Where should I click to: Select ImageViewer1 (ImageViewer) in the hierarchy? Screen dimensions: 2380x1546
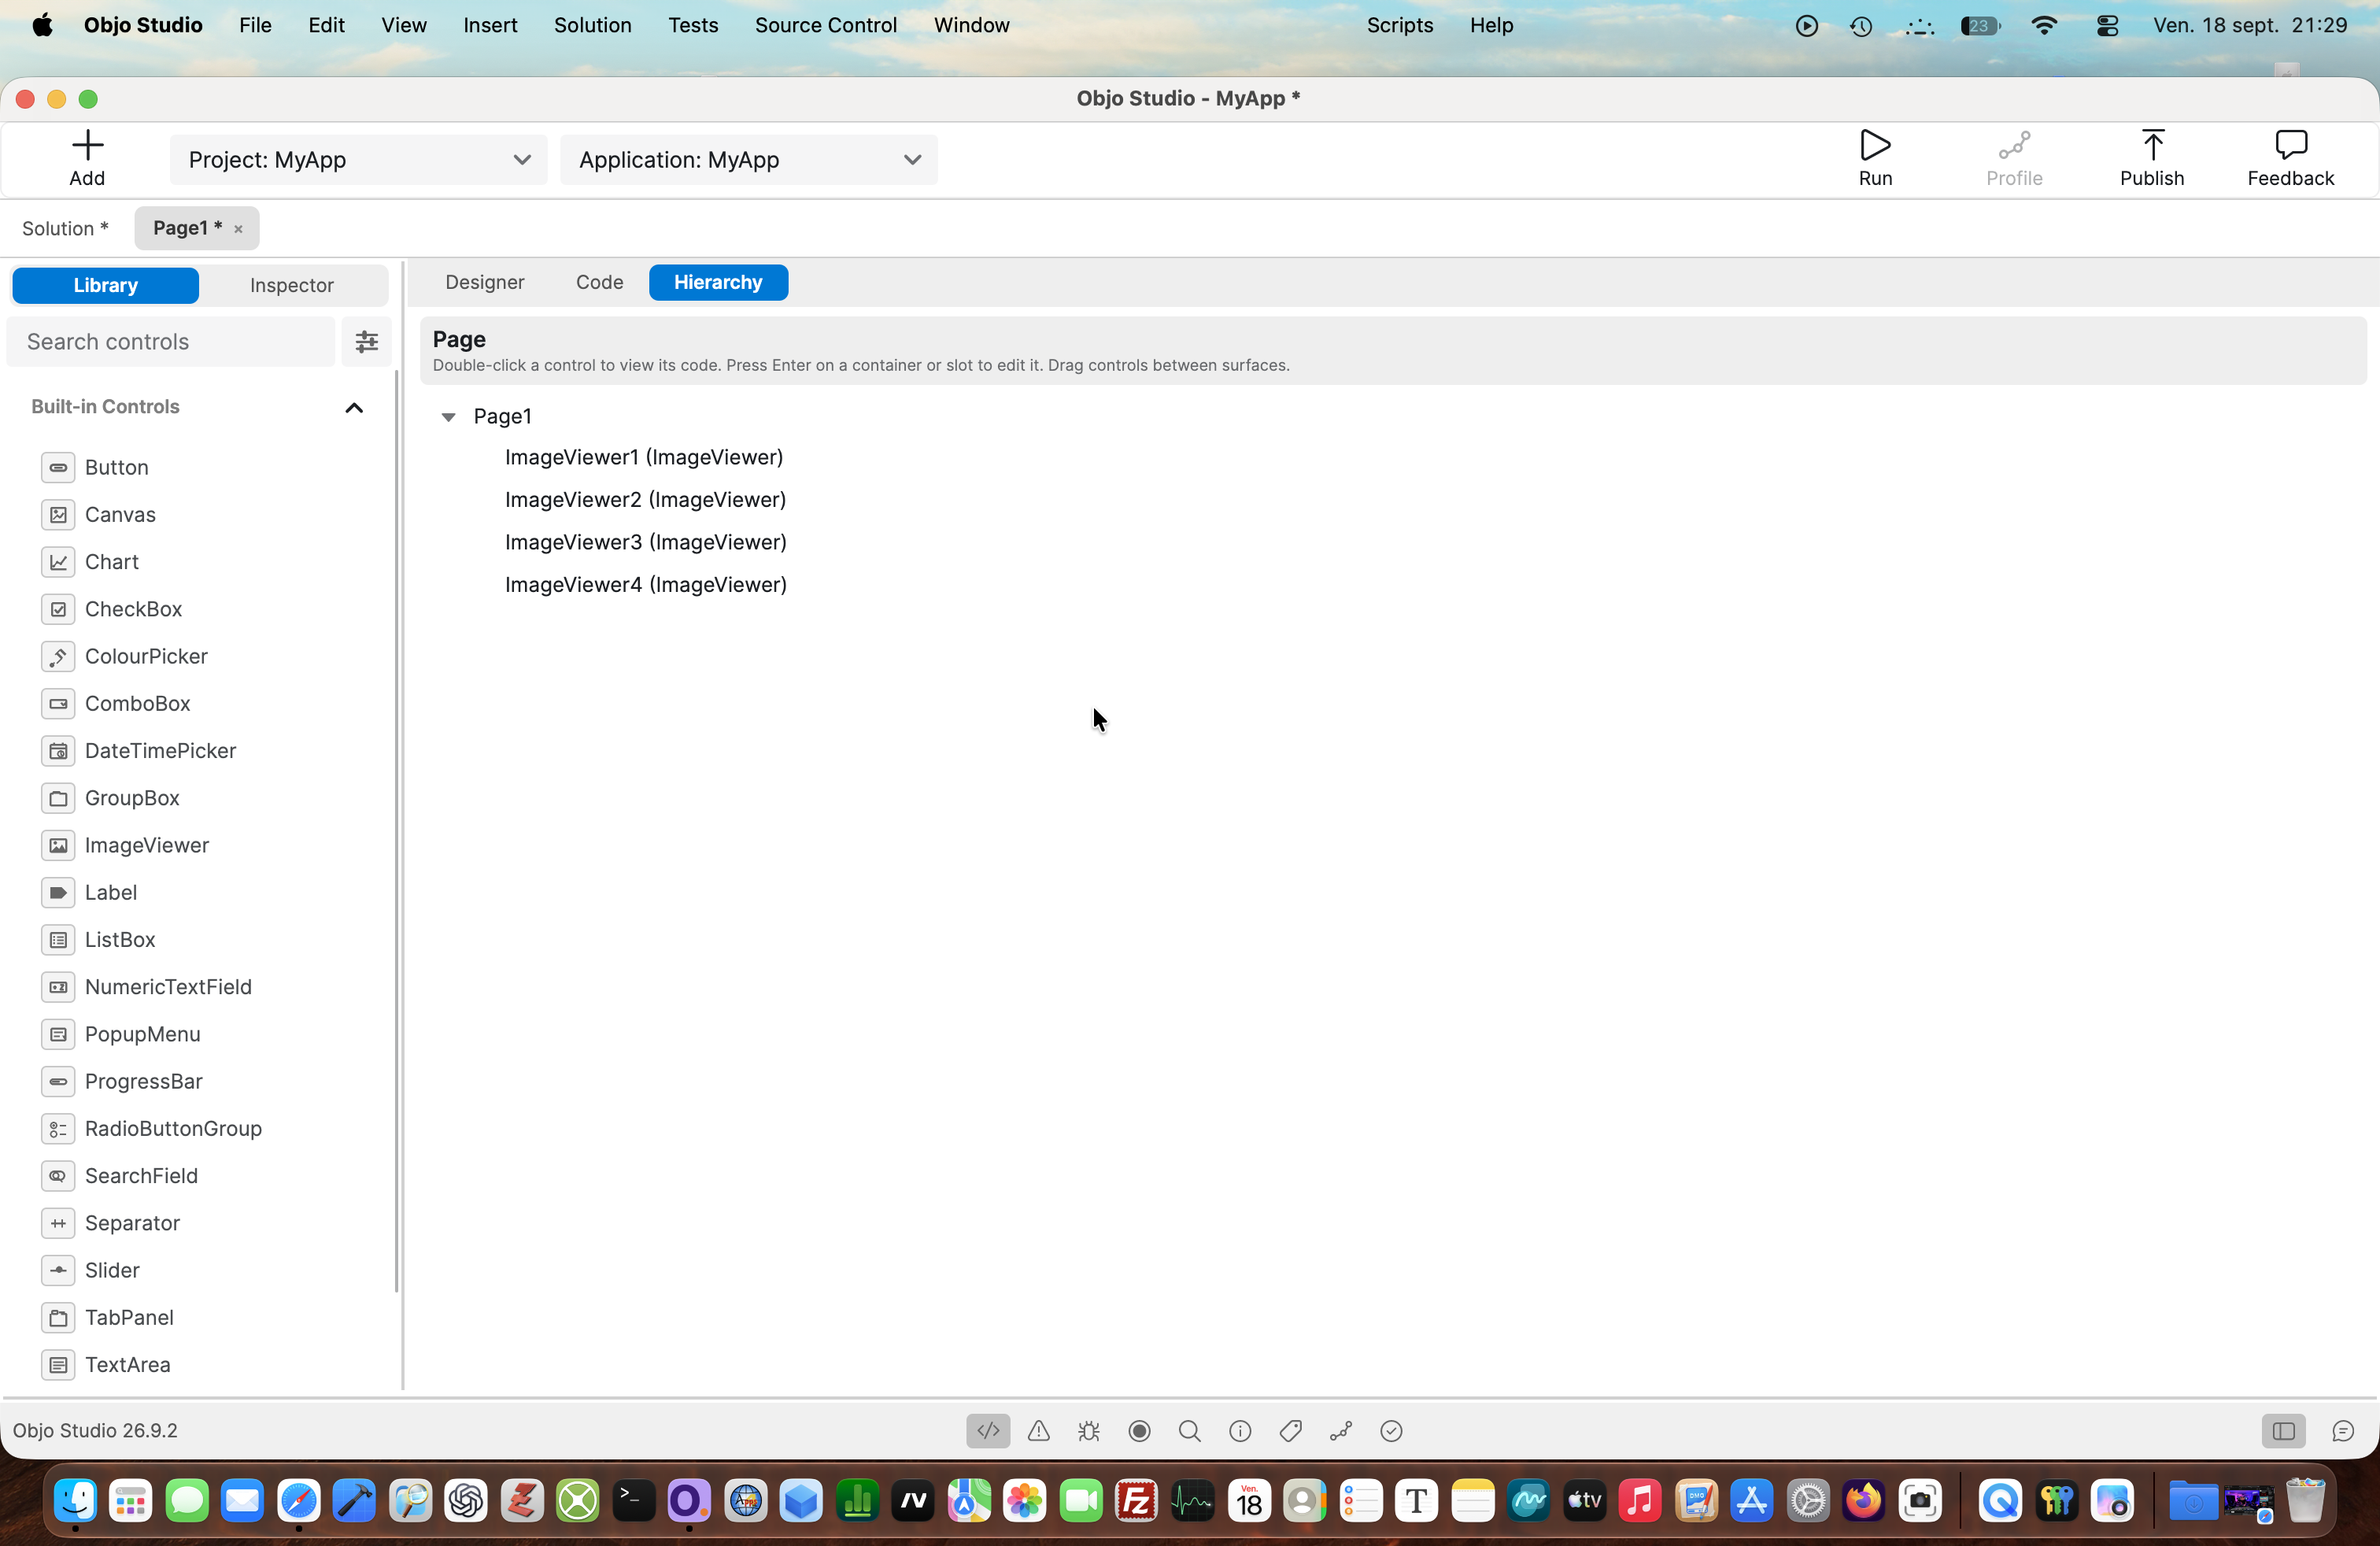pyautogui.click(x=644, y=457)
